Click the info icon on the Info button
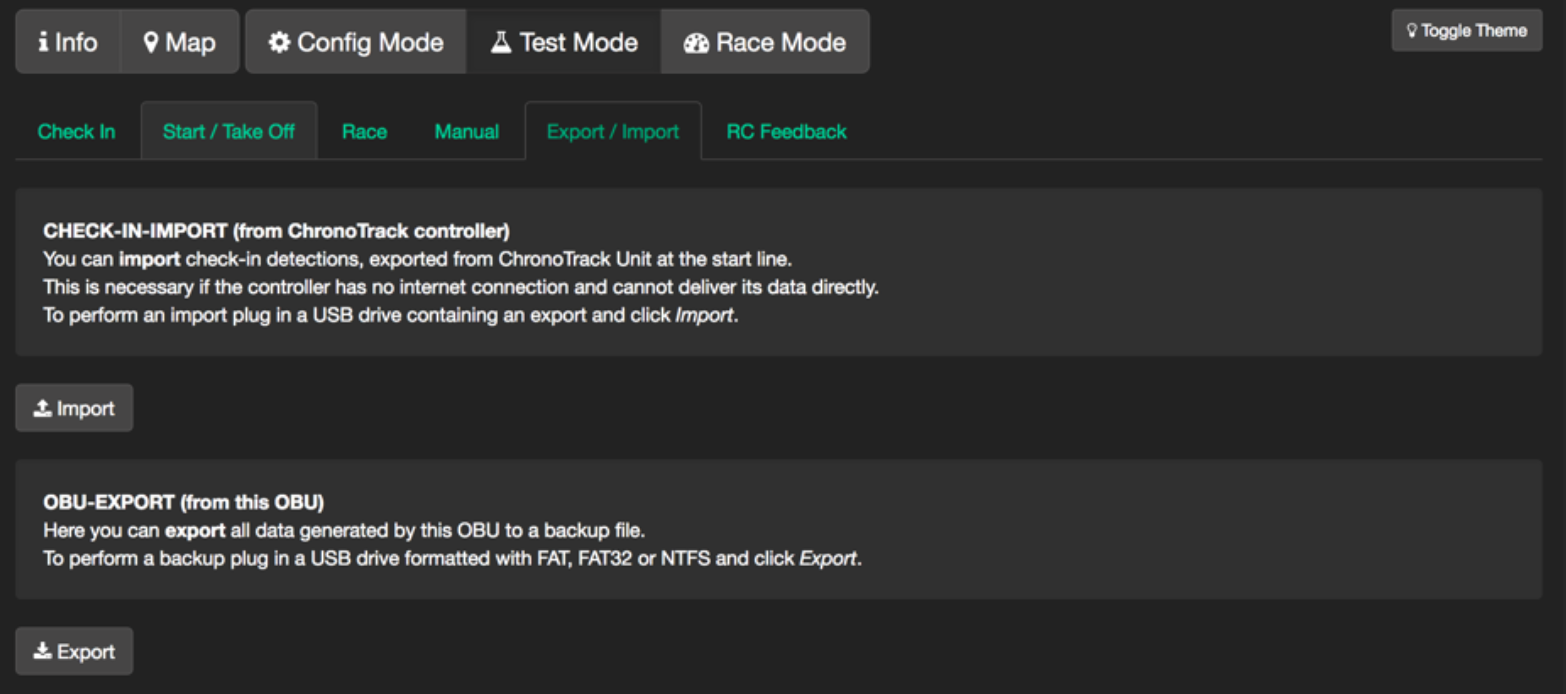Screen dimensions: 1566x694 (43, 42)
